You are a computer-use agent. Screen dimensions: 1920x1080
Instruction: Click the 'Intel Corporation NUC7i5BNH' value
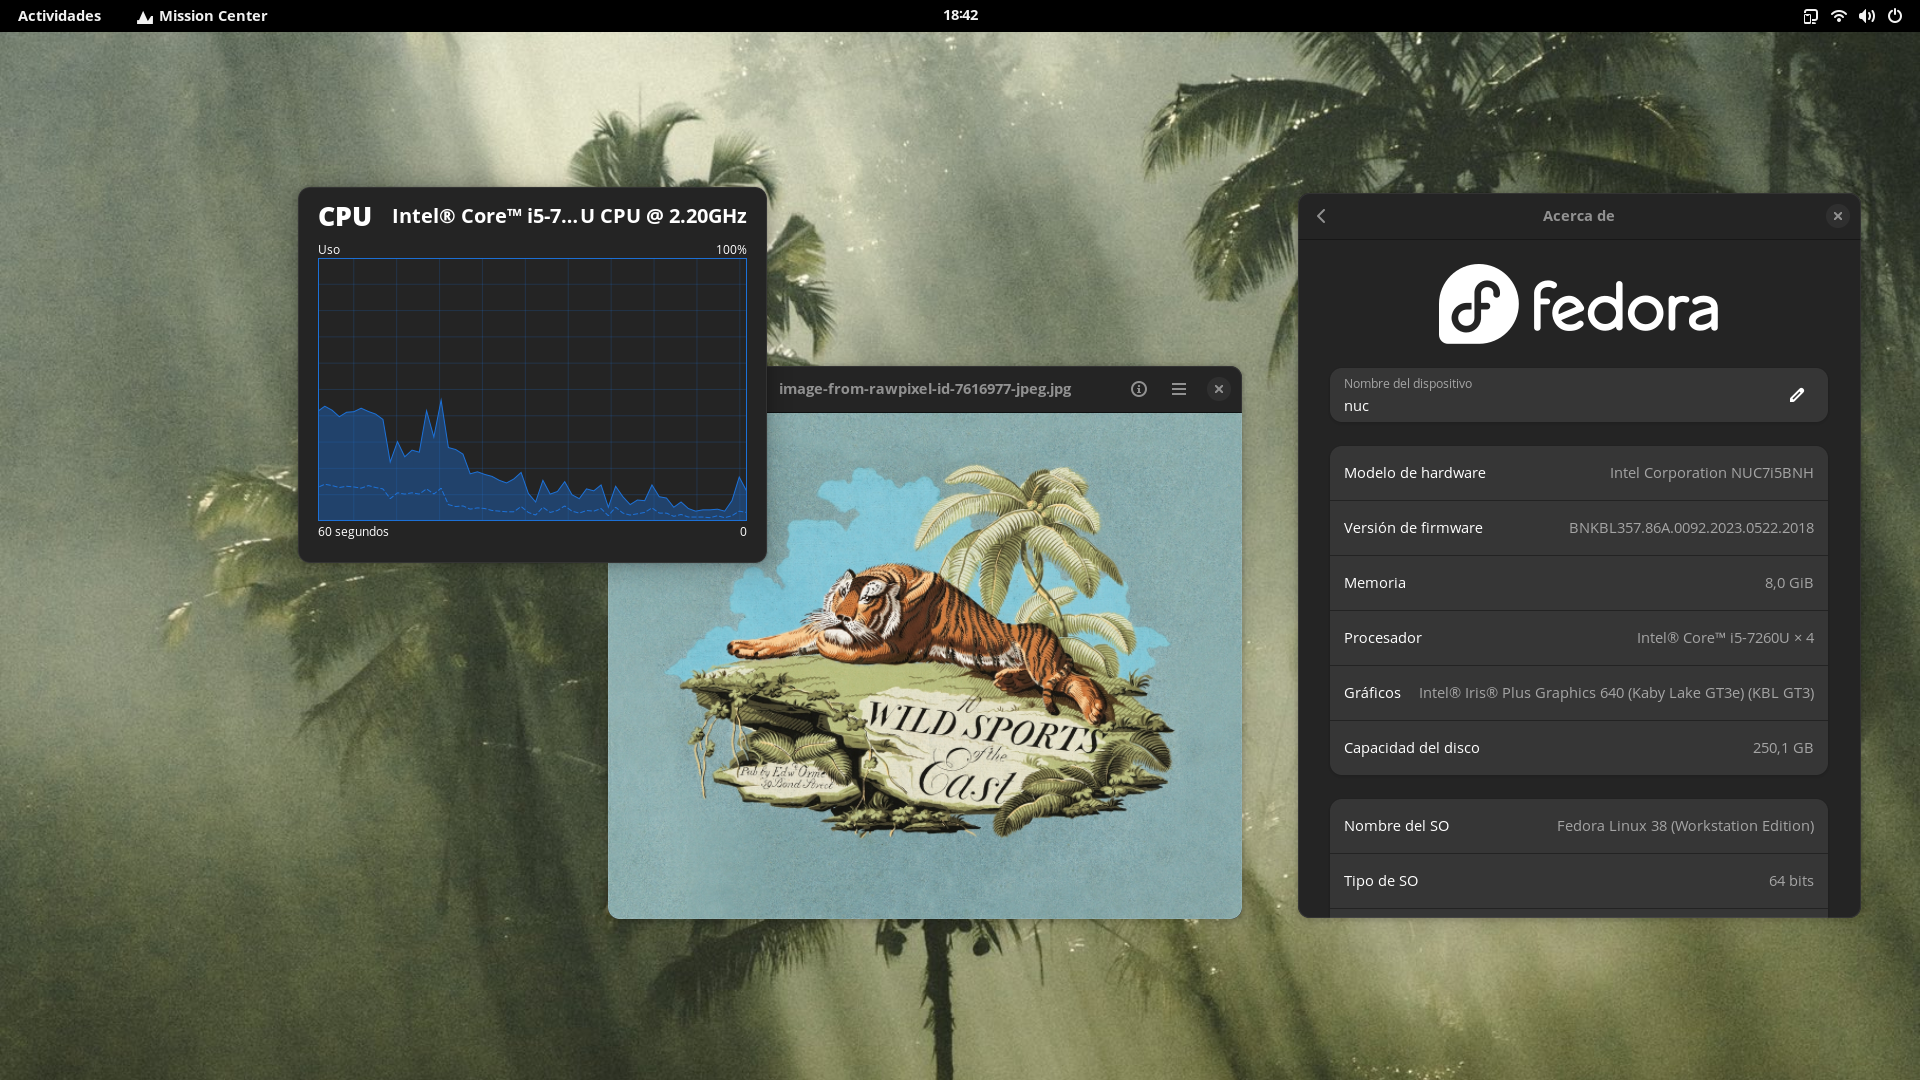tap(1711, 473)
